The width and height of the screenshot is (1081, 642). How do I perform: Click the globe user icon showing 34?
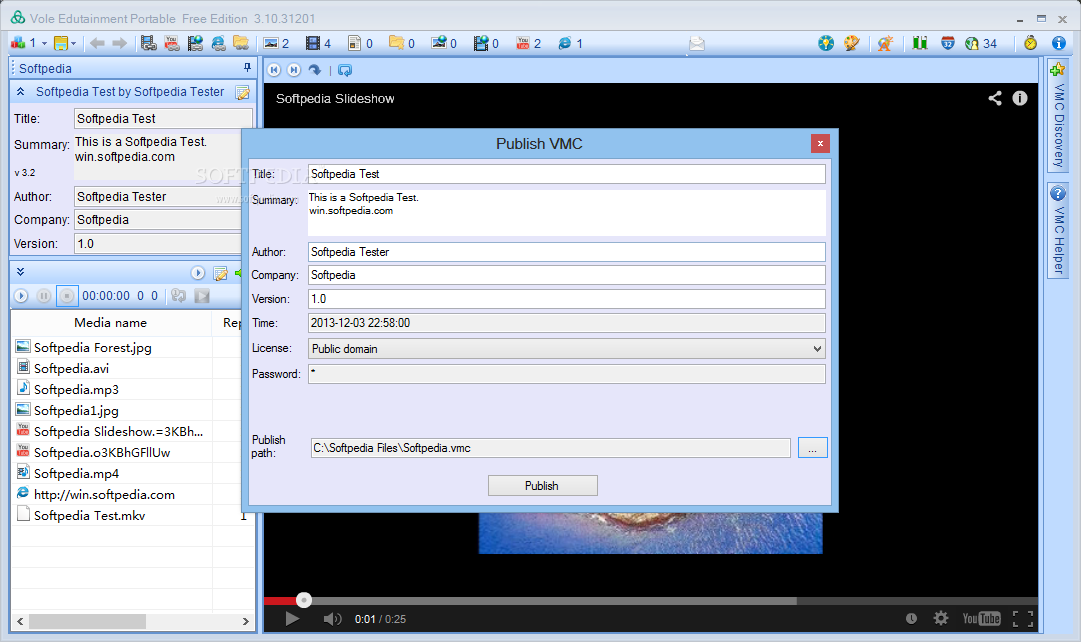980,43
